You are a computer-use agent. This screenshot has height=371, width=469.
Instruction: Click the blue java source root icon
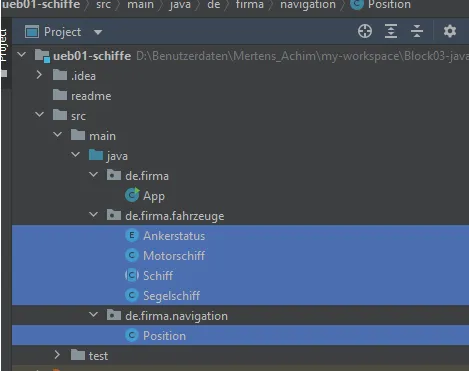96,155
